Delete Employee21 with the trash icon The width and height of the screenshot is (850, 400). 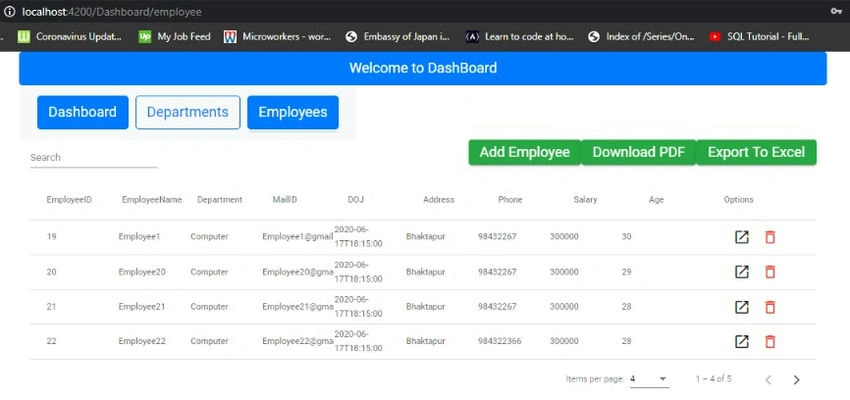[x=770, y=307]
